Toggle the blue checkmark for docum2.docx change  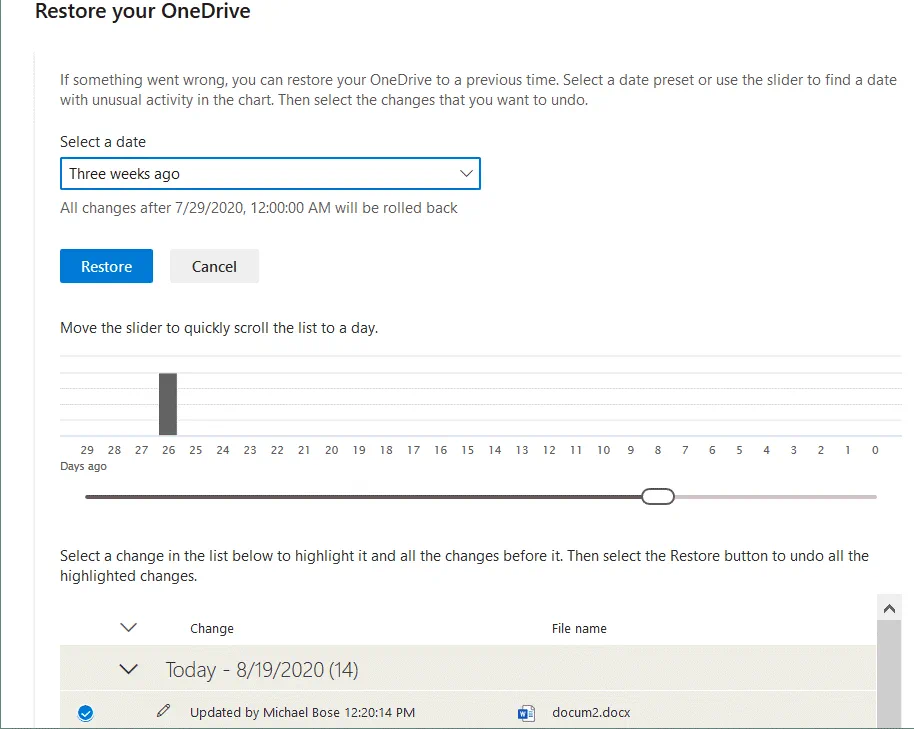[86, 713]
